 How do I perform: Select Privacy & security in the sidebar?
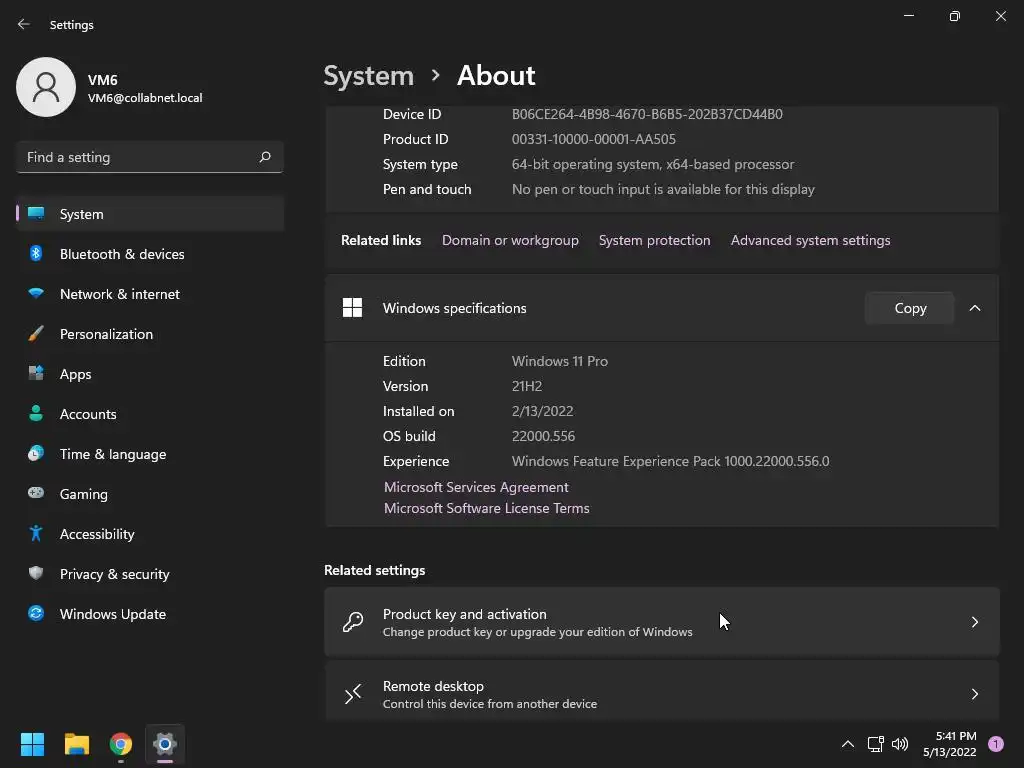tap(150, 574)
